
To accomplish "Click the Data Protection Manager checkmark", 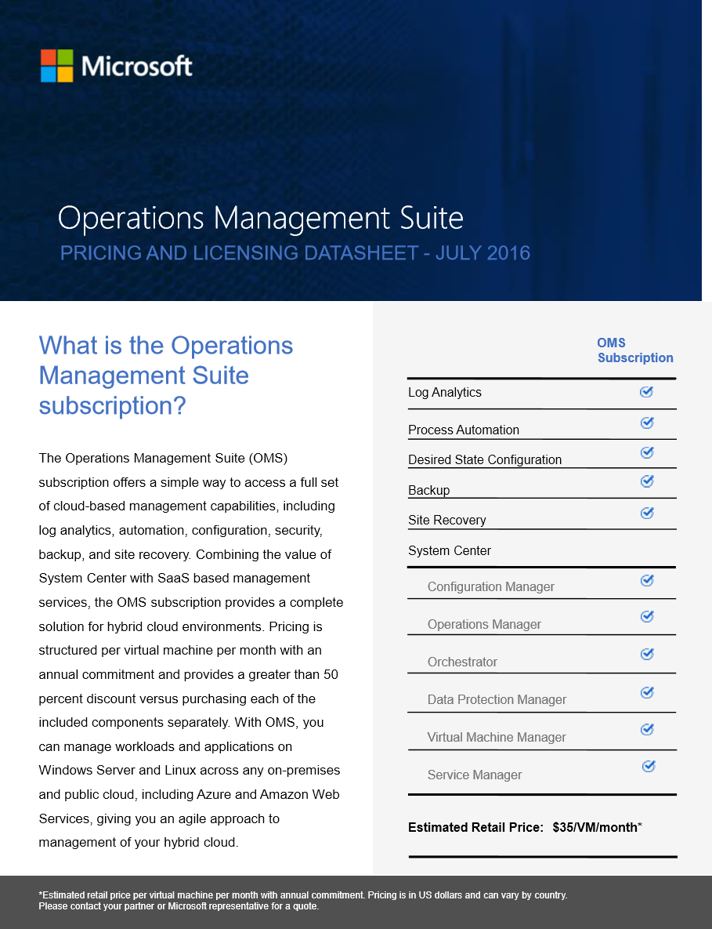I will click(x=647, y=692).
